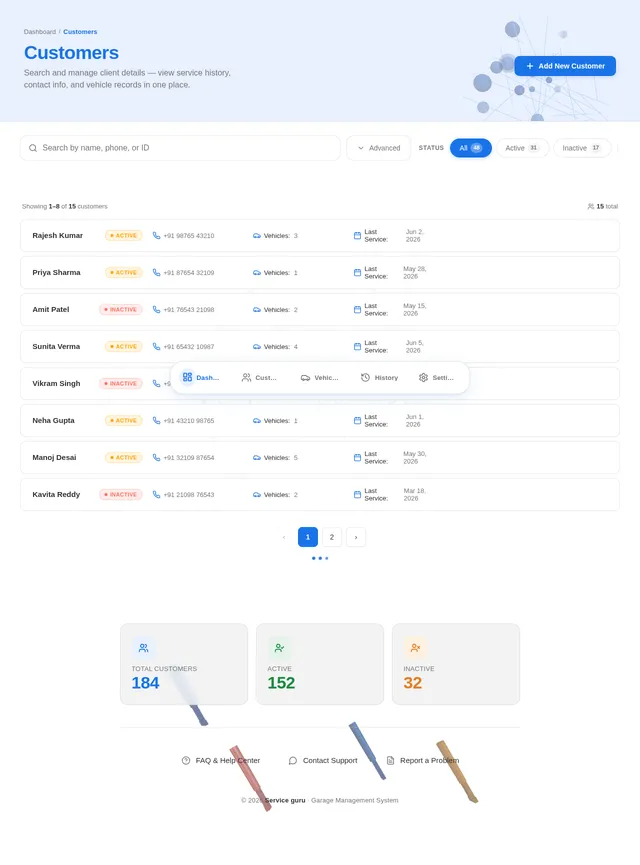Click the Customers breadcrumb
This screenshot has height=865, width=640.
[80, 32]
